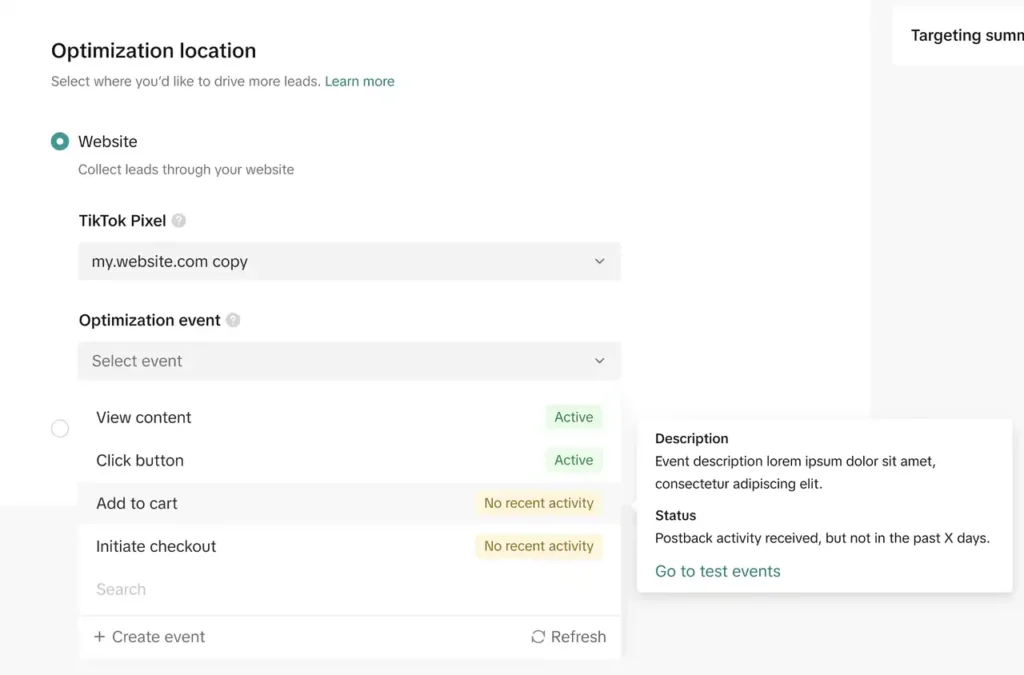Image resolution: width=1024 pixels, height=675 pixels.
Task: Click chevron arrow on my.website.com copy field
Action: click(599, 261)
